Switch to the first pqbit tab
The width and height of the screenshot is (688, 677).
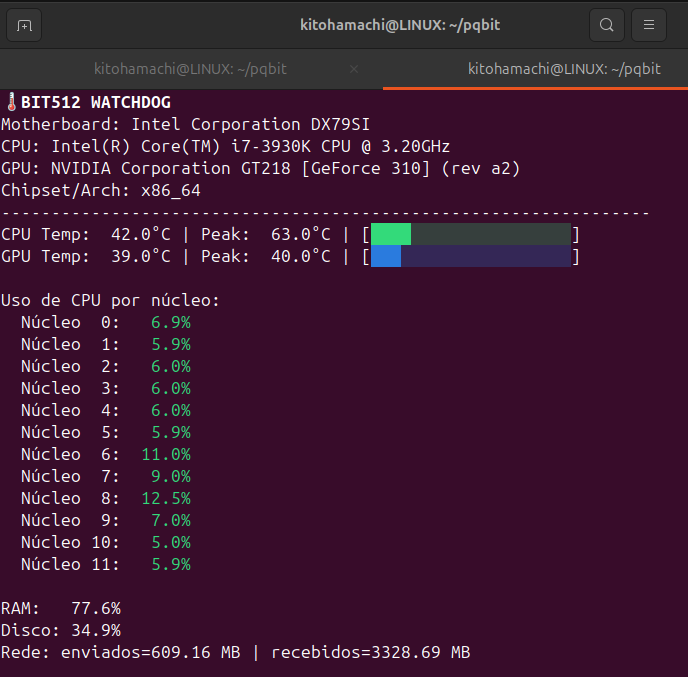tap(190, 69)
